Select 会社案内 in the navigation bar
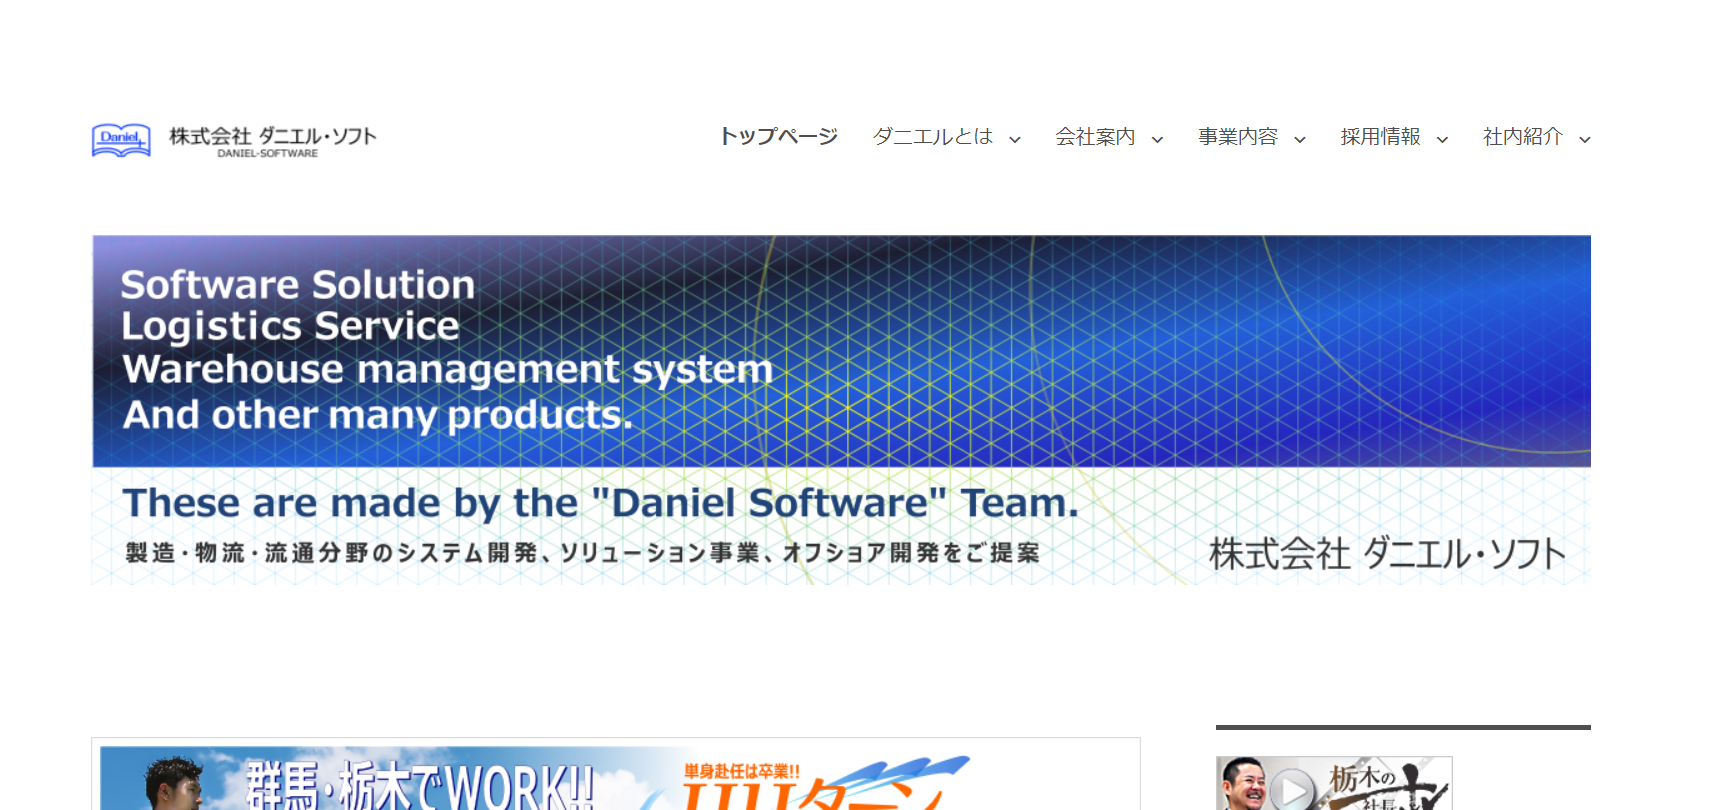1722x810 pixels. point(1095,137)
